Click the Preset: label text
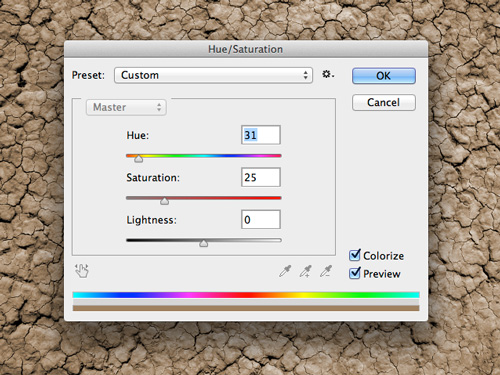This screenshot has width=500, height=375. [x=88, y=75]
